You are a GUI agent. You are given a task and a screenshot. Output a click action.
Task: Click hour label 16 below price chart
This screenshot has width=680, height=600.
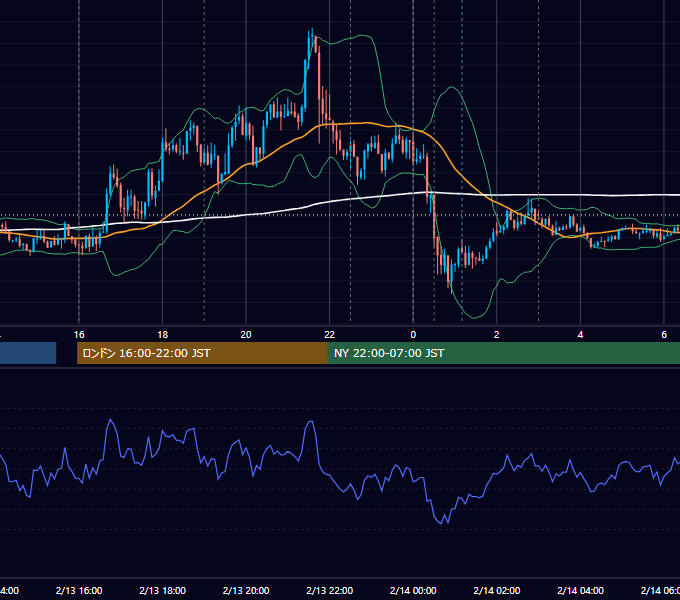[x=79, y=335]
